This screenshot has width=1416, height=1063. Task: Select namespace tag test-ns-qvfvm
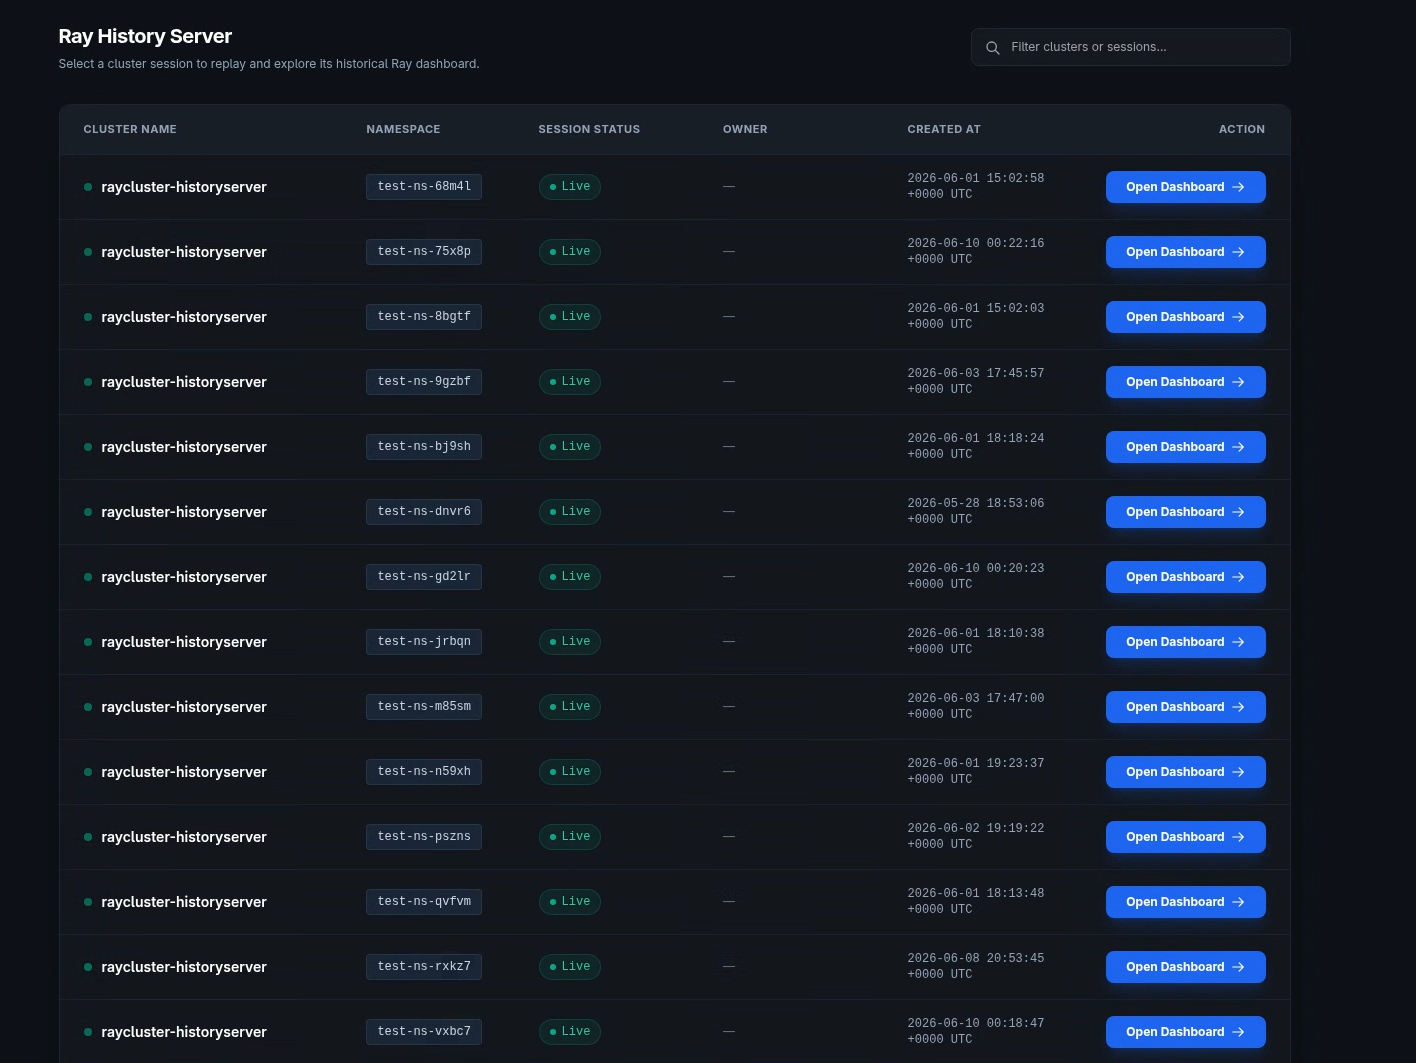coord(424,902)
